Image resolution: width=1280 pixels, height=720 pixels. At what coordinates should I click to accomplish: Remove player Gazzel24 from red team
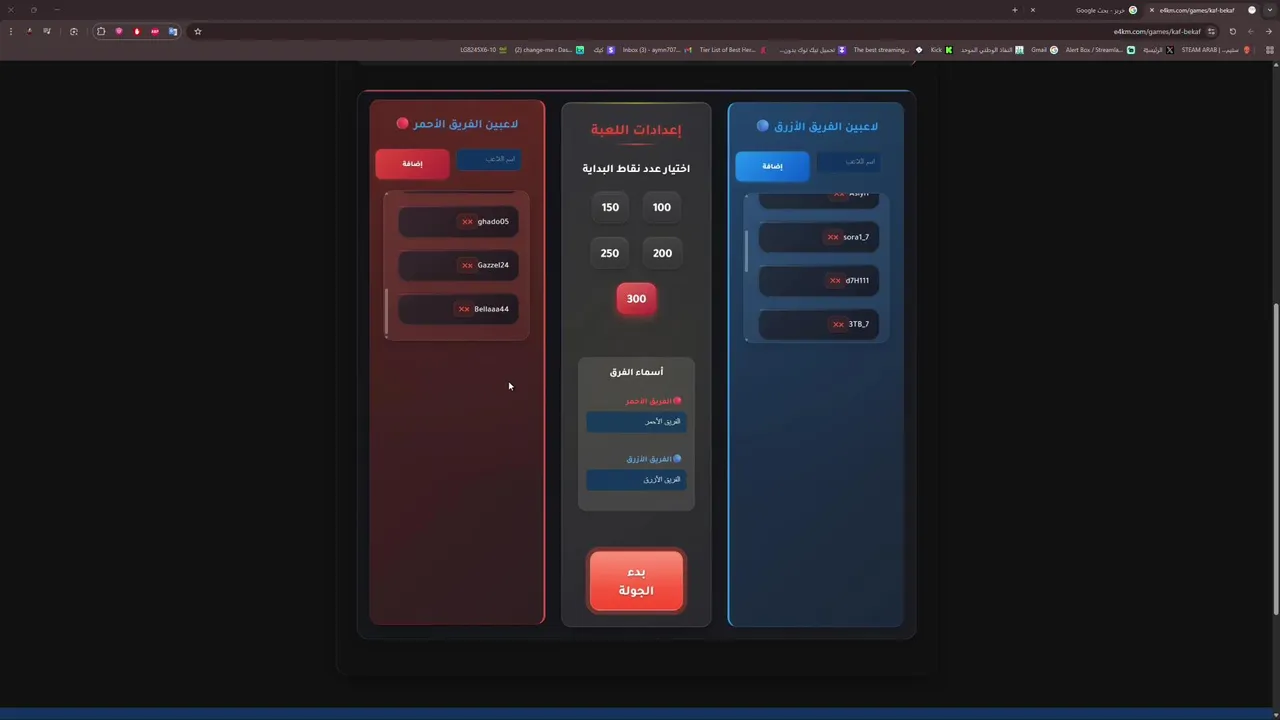tap(467, 265)
